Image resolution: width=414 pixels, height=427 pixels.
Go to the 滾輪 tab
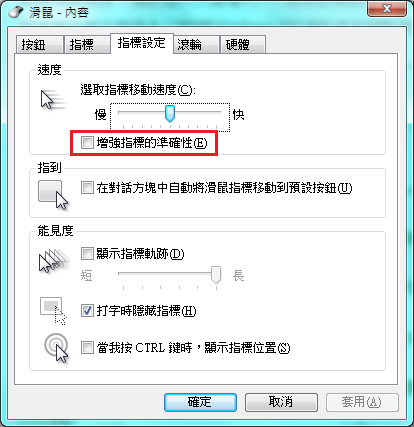(x=196, y=44)
